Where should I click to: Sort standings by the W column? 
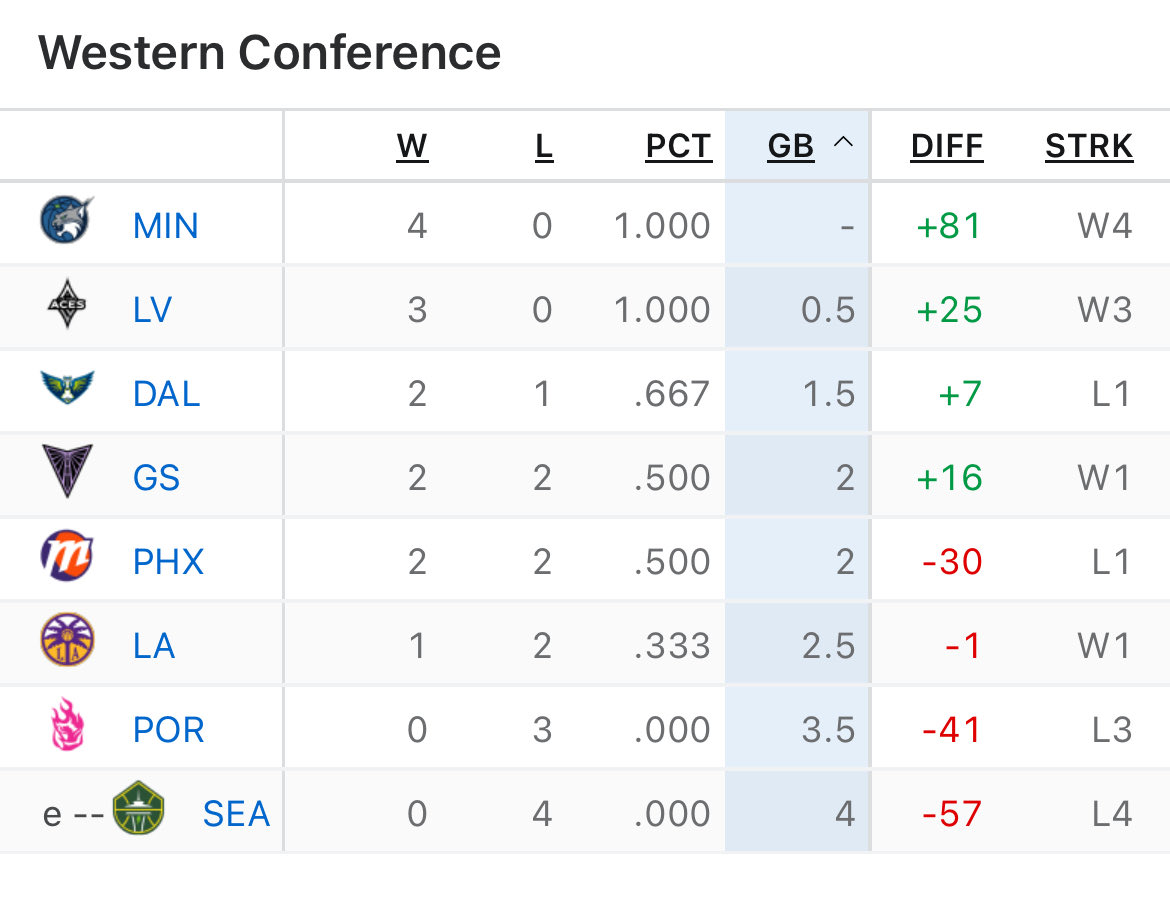[x=412, y=146]
